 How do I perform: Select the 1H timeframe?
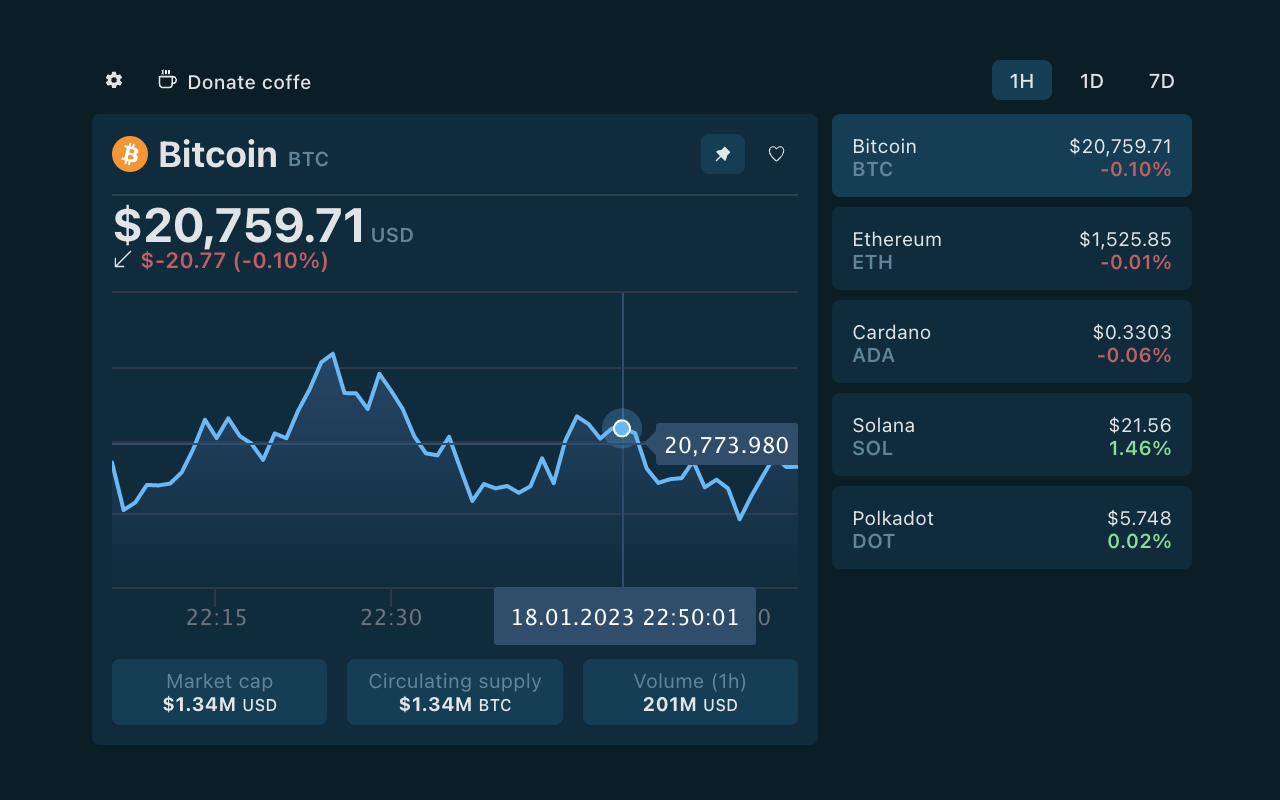pyautogui.click(x=1021, y=80)
